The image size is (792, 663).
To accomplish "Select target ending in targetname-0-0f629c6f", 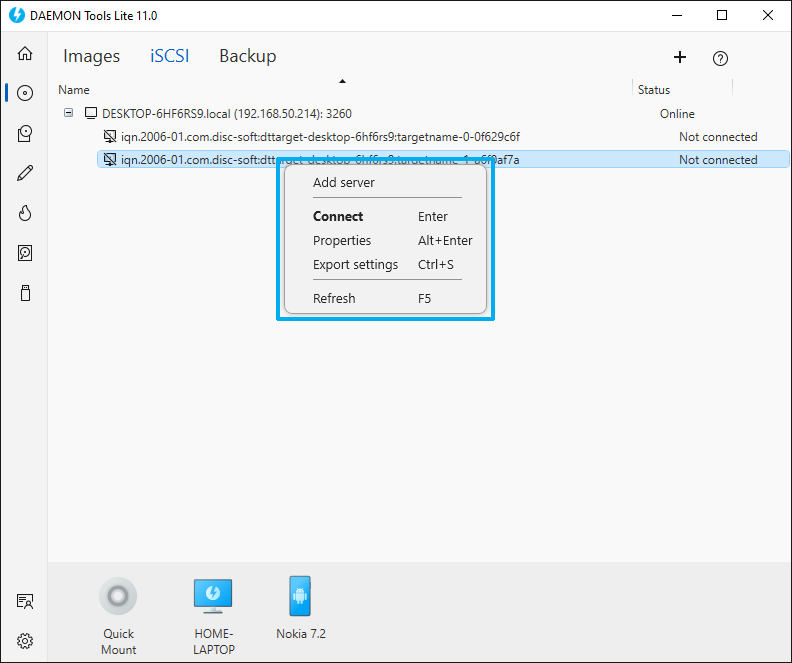I will coord(320,136).
